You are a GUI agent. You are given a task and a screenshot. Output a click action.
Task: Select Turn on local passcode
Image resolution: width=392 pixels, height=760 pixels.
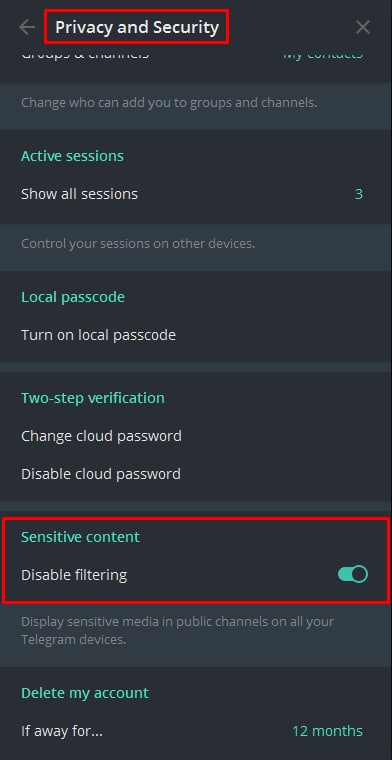[x=196, y=334]
